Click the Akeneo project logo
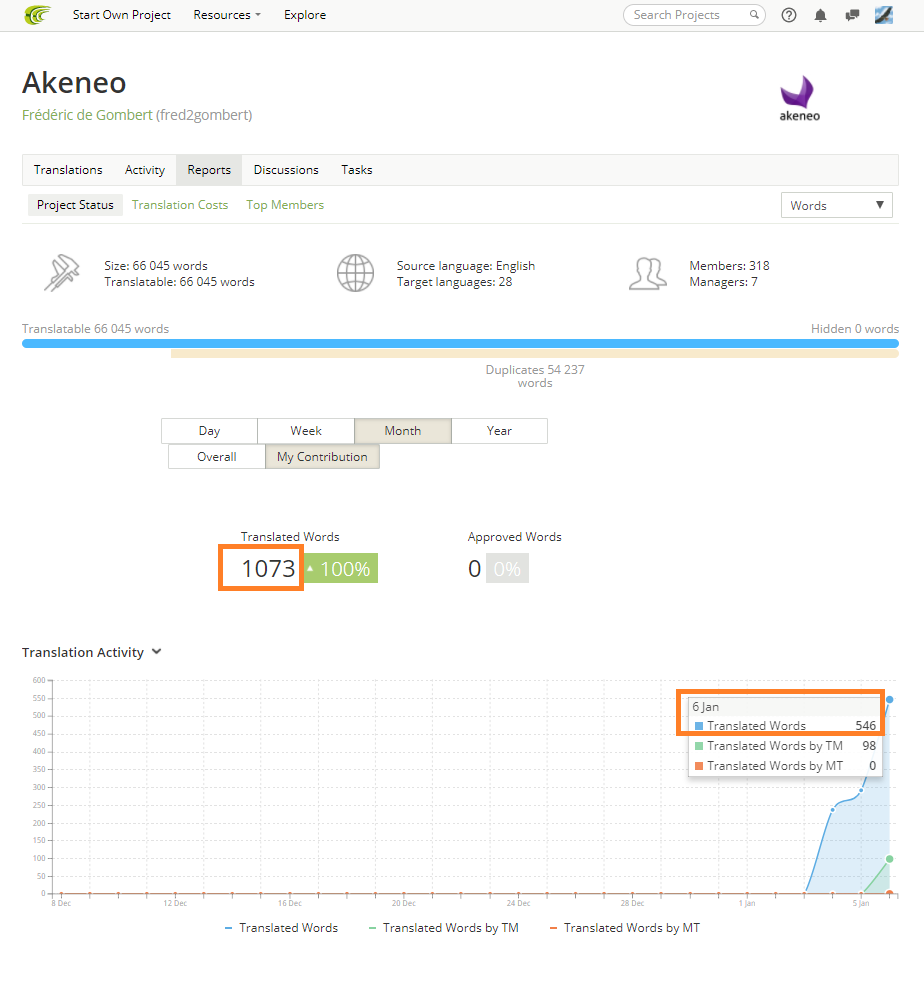The height and width of the screenshot is (996, 924). [x=800, y=98]
